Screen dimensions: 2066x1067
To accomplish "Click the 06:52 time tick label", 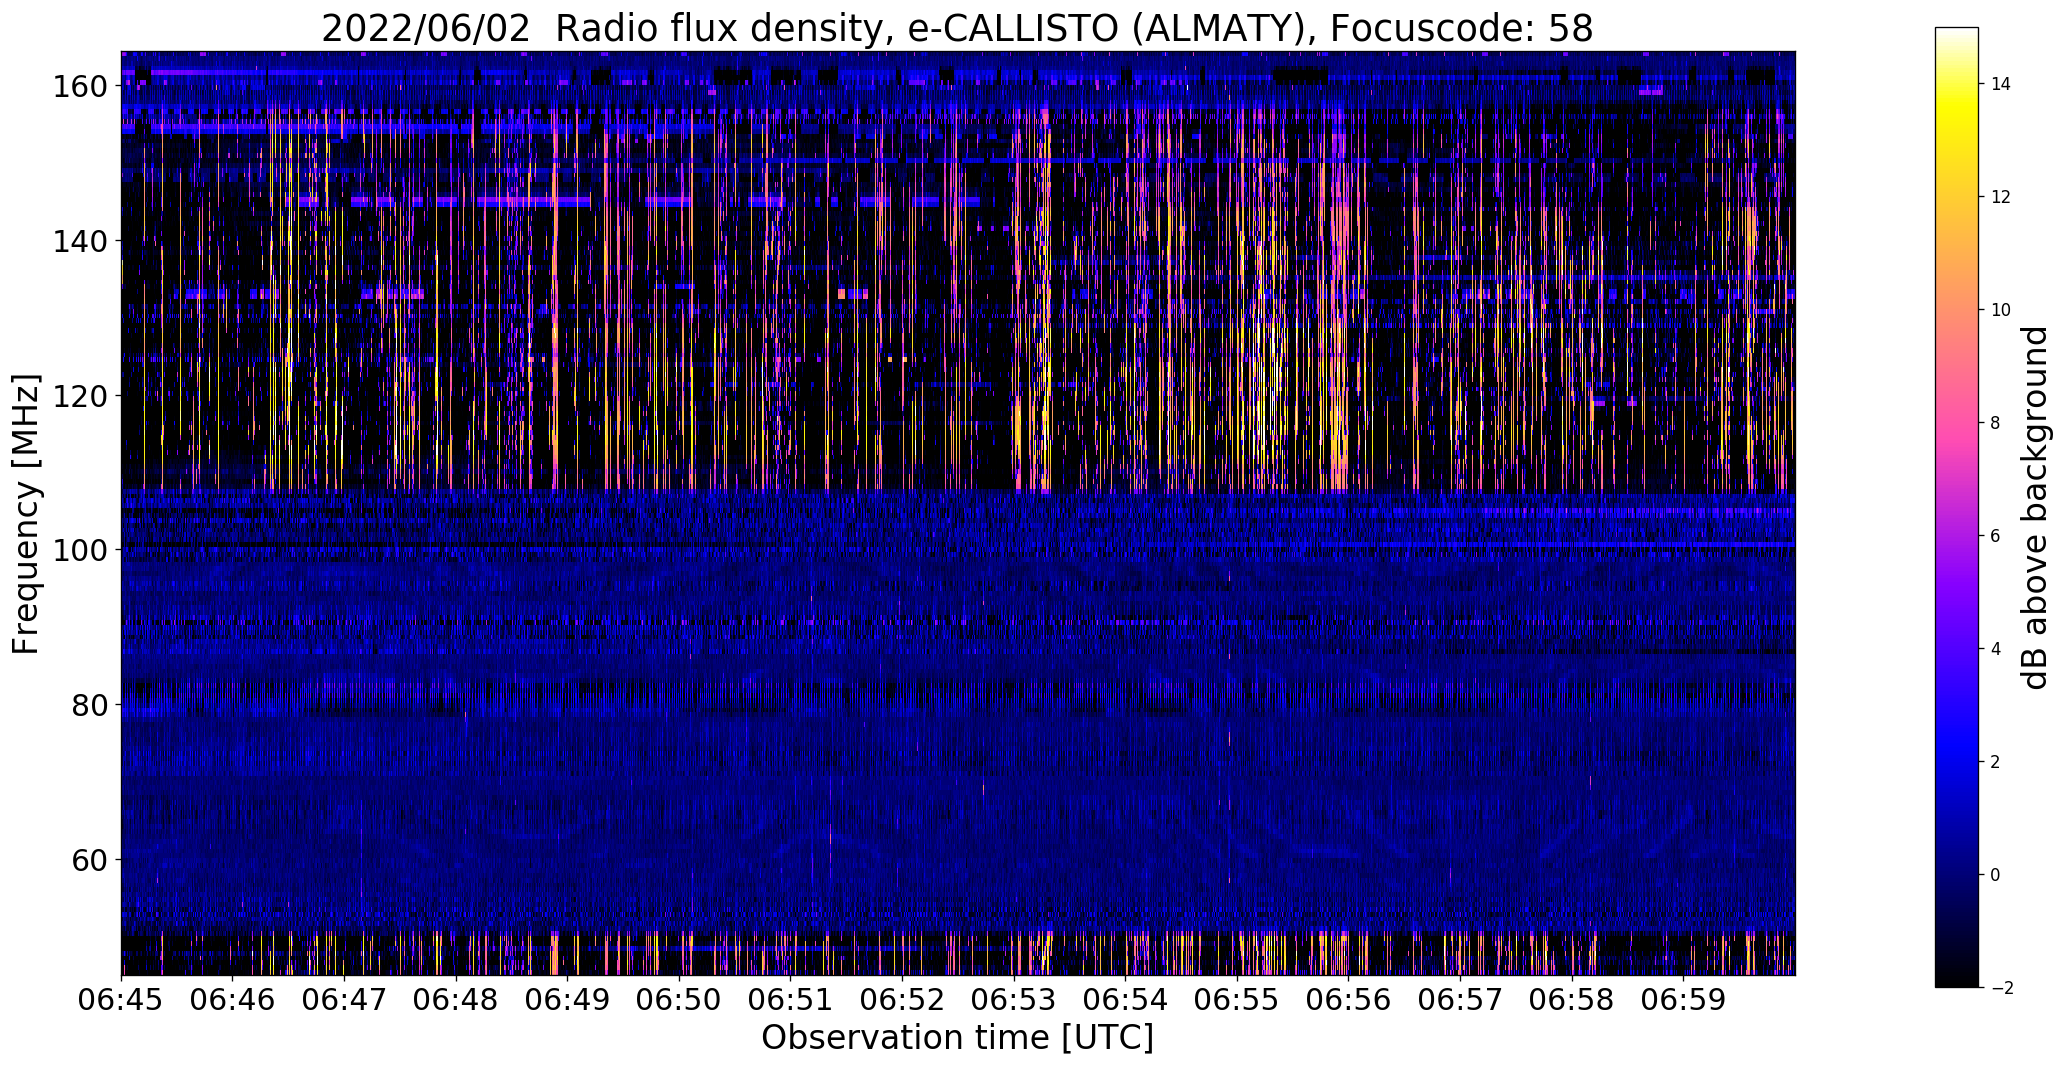I will coord(903,999).
